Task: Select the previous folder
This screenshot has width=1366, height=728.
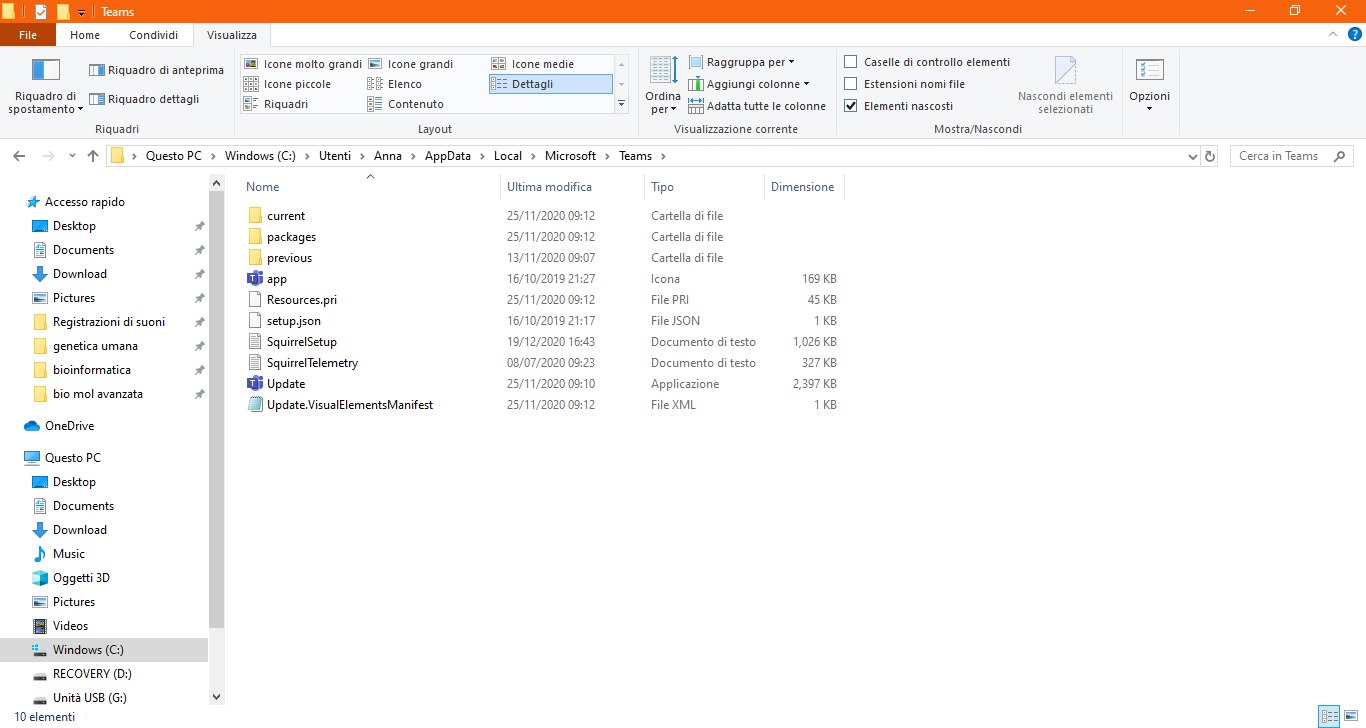Action: coord(289,258)
